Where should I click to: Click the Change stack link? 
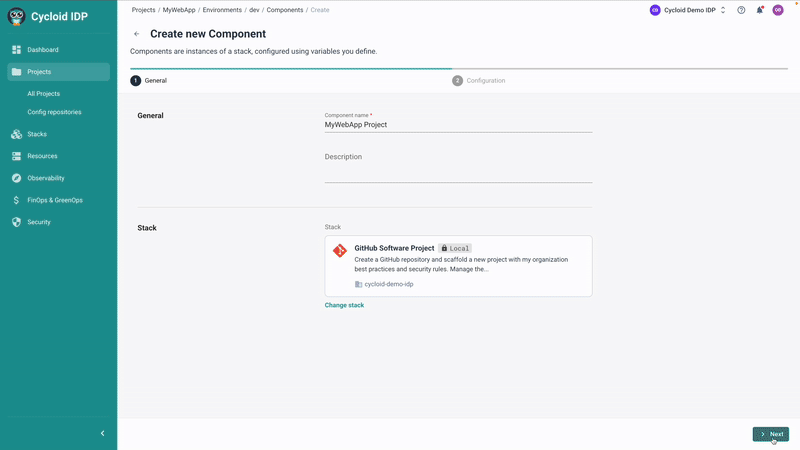pos(344,305)
